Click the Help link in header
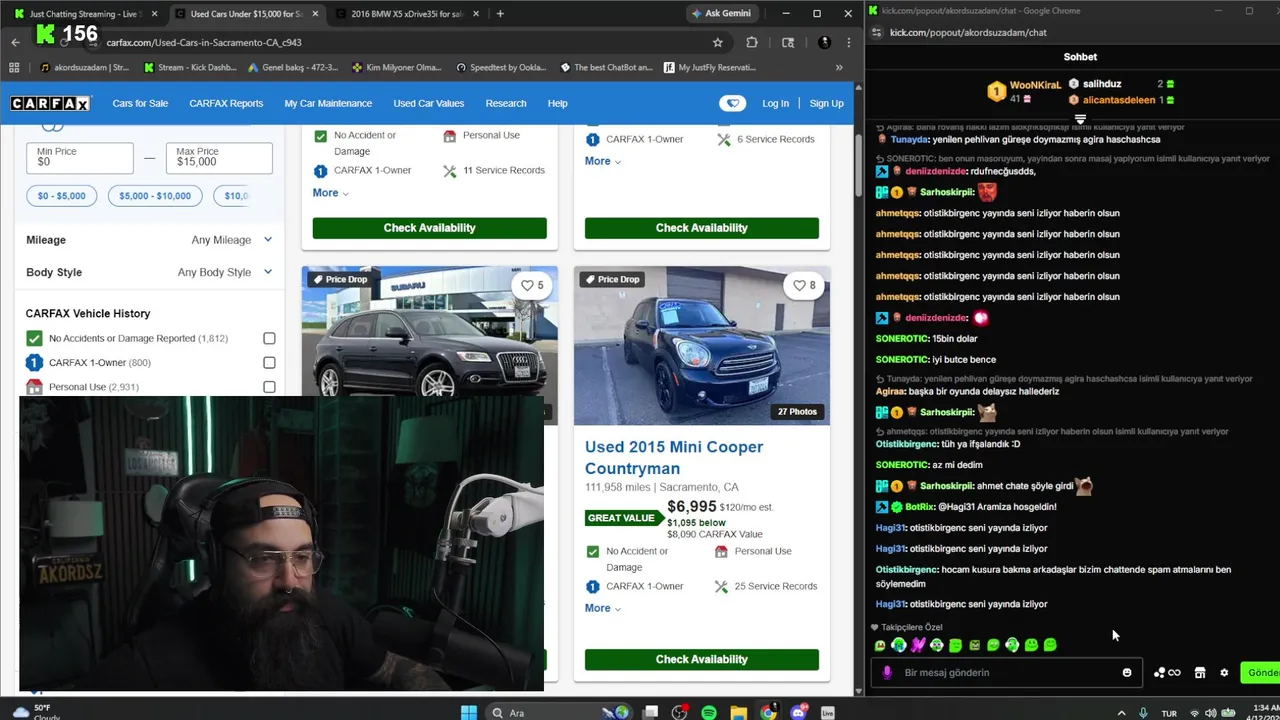The width and height of the screenshot is (1280, 720). pyautogui.click(x=557, y=103)
